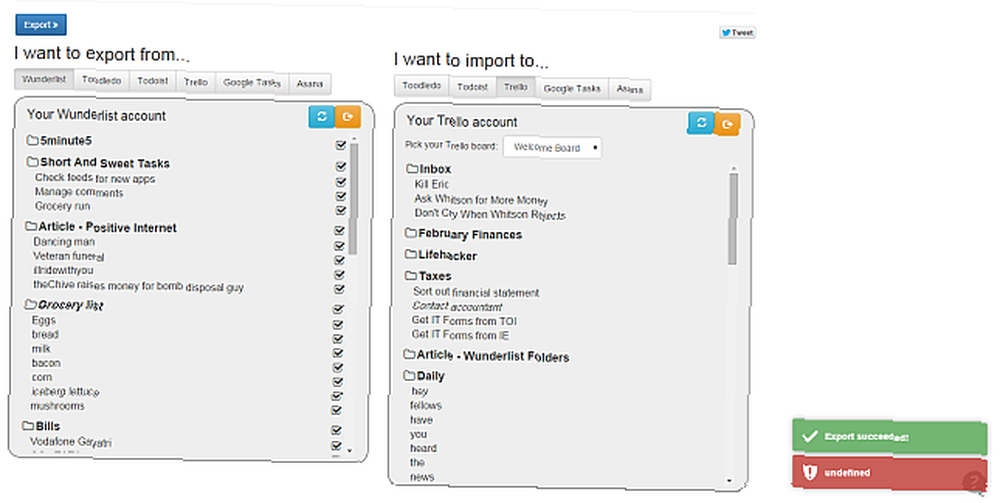Select the Google Tasks export tab
The width and height of the screenshot is (1000, 503).
point(252,83)
